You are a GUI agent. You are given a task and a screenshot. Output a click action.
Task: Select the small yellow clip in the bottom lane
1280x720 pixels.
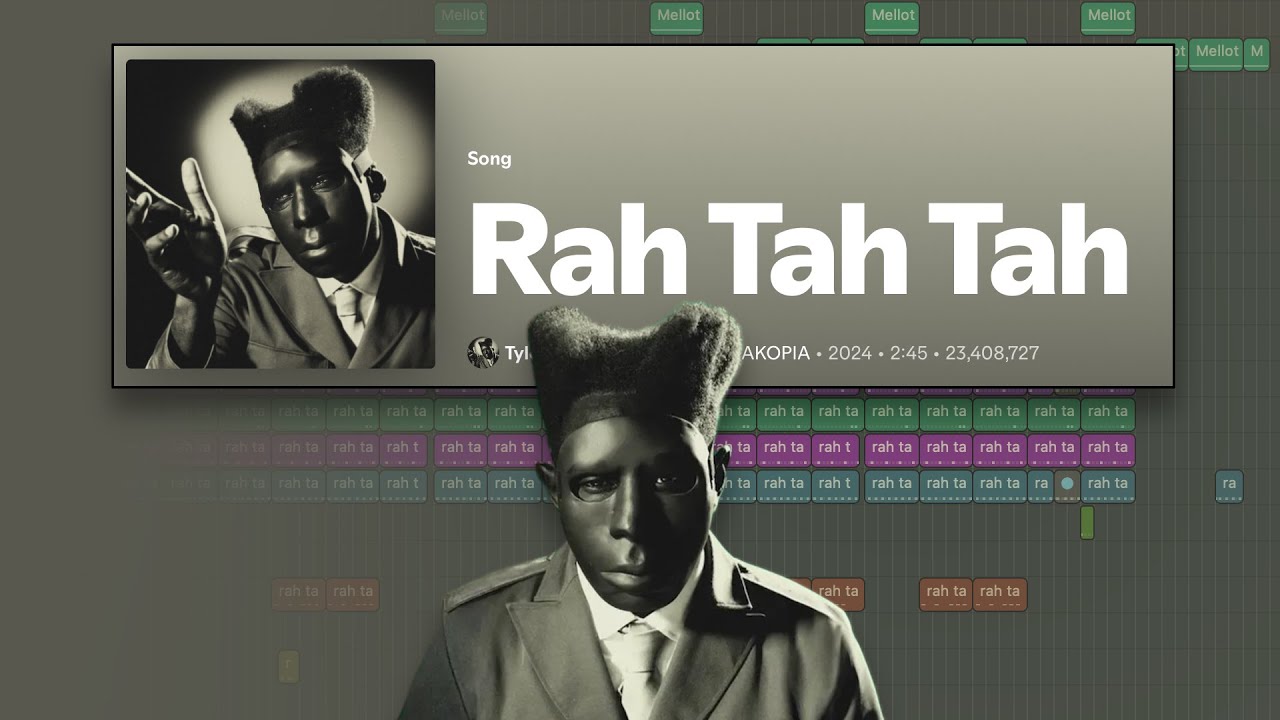[x=288, y=665]
